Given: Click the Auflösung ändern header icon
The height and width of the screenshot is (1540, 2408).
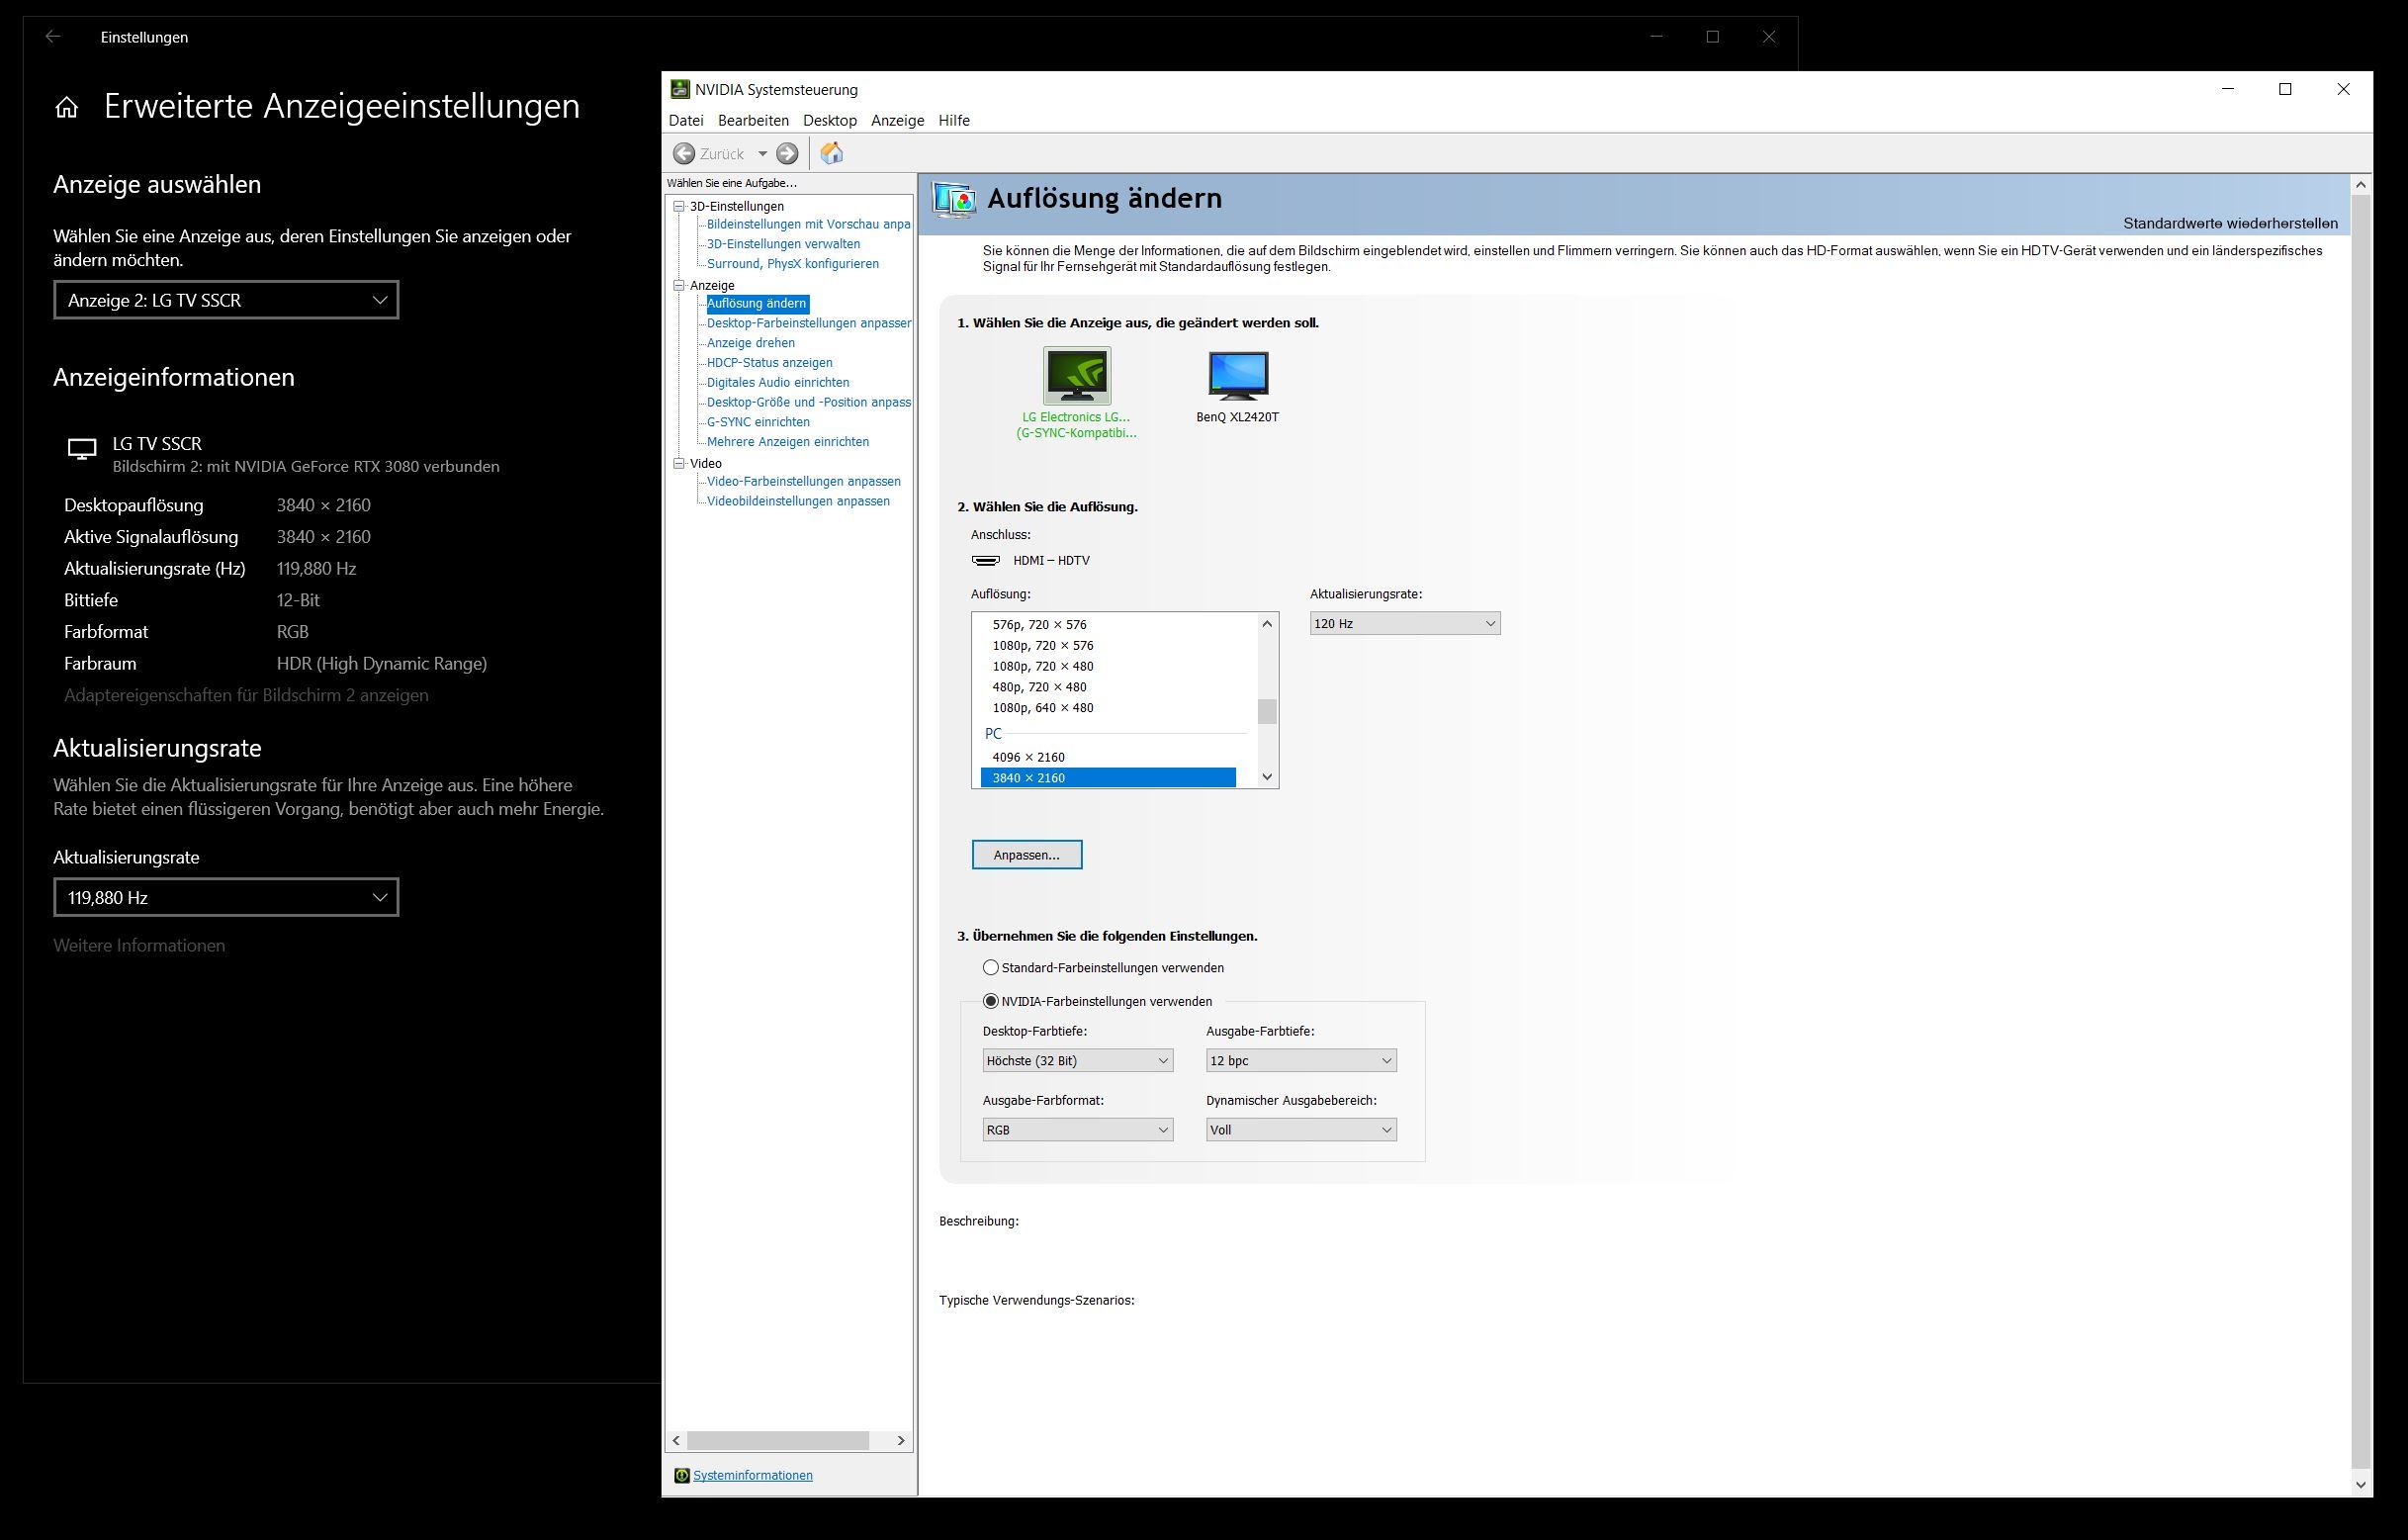Looking at the screenshot, I should (x=954, y=199).
